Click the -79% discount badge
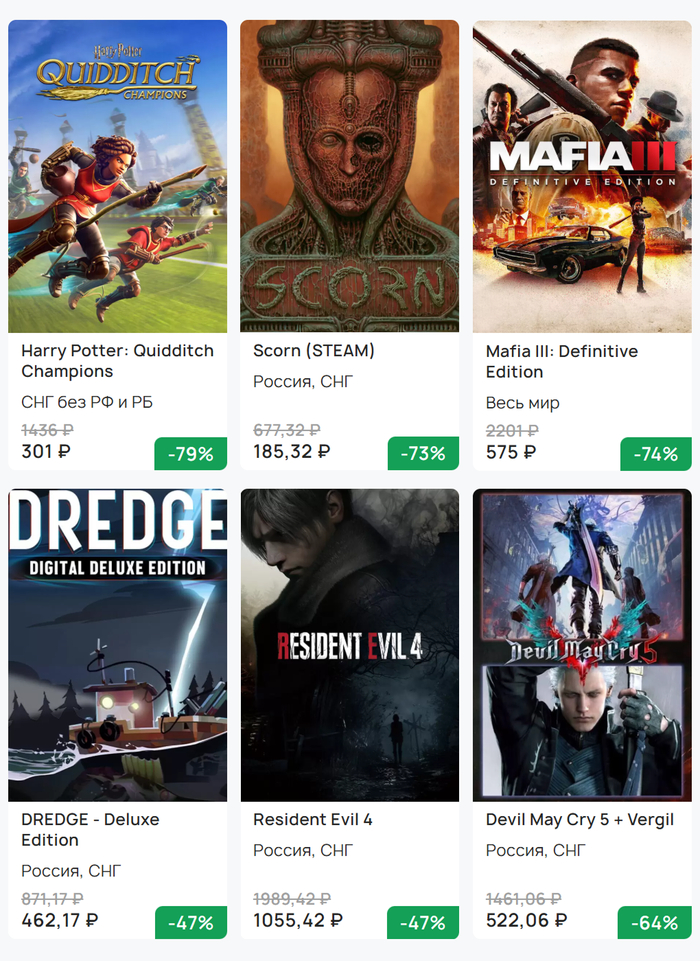The width and height of the screenshot is (700, 961). (x=190, y=454)
